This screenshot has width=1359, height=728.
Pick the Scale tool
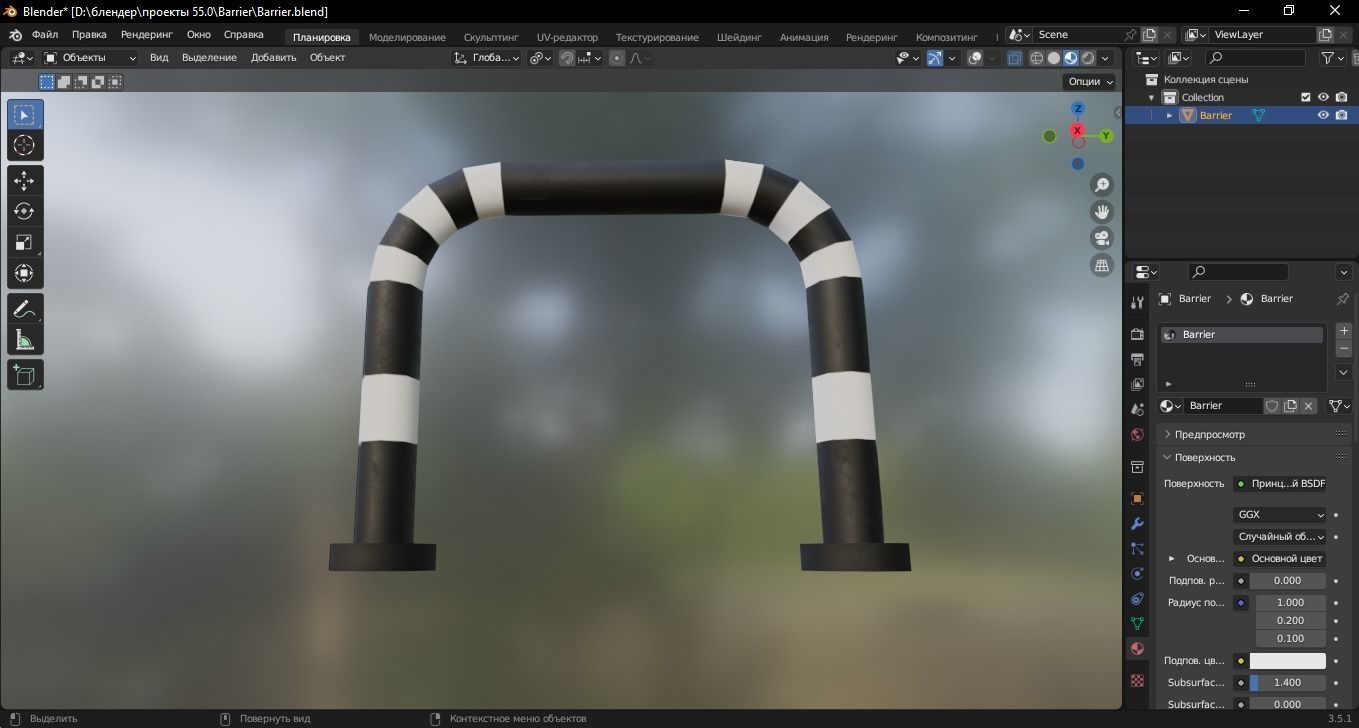(25, 243)
